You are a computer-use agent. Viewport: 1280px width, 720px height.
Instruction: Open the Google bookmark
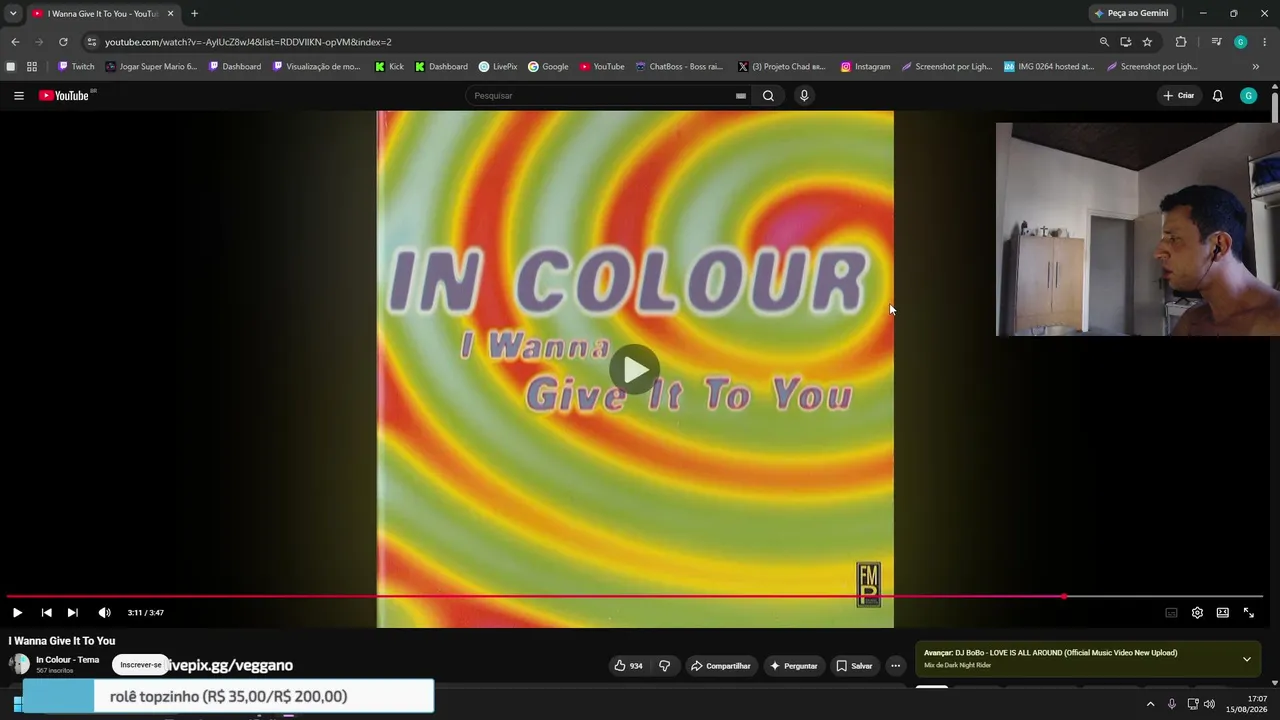549,67
